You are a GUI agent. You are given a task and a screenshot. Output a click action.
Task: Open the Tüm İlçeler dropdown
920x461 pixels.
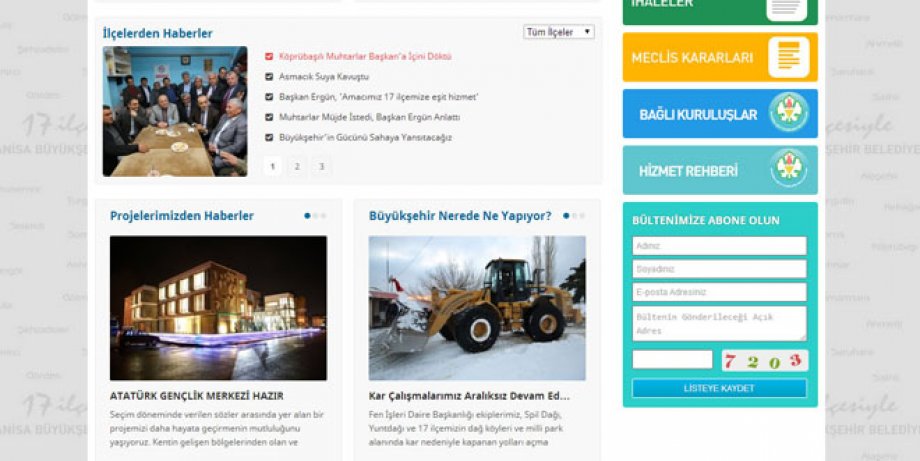(x=559, y=32)
